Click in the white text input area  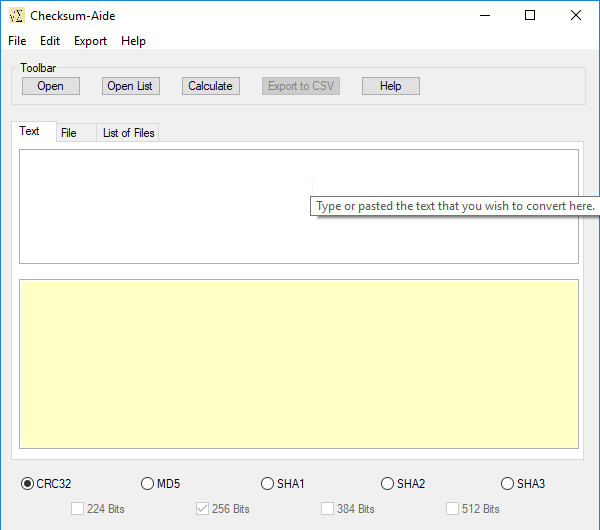(x=299, y=207)
